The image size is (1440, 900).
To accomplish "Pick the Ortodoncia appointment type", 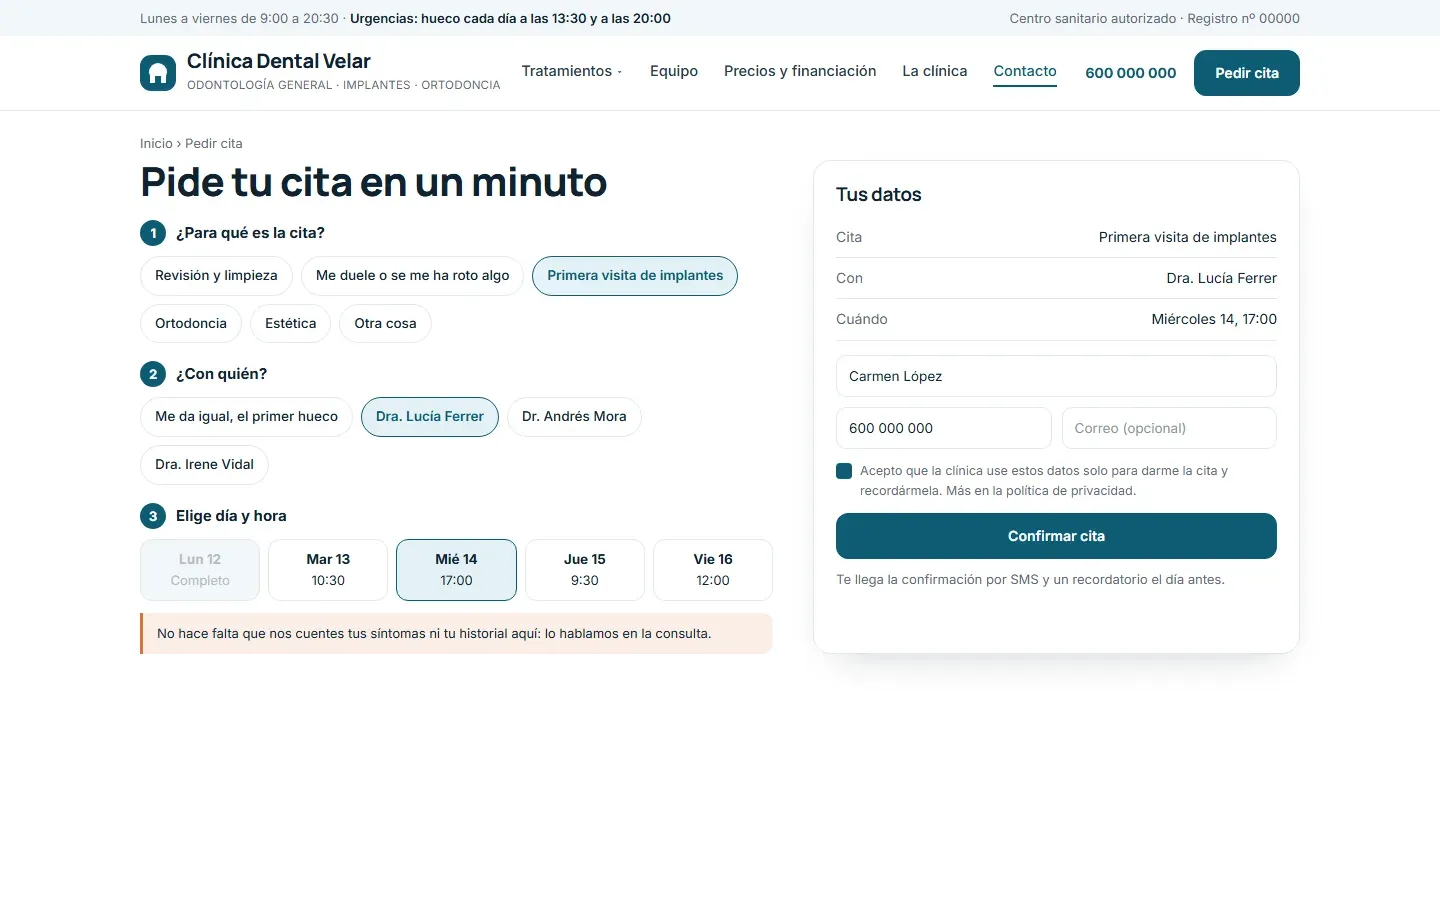I will pos(191,324).
